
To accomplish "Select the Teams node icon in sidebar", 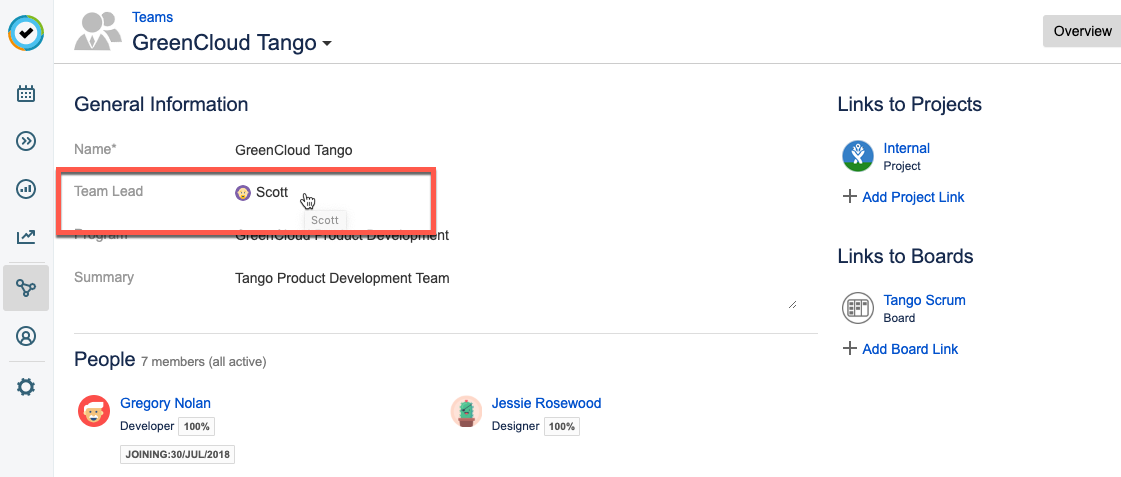I will [26, 288].
